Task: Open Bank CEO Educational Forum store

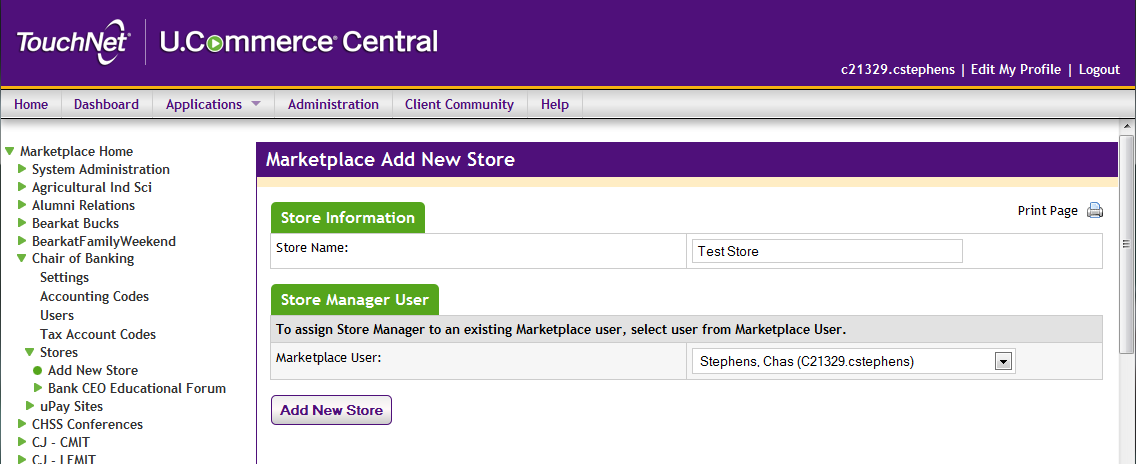Action: coord(137,389)
